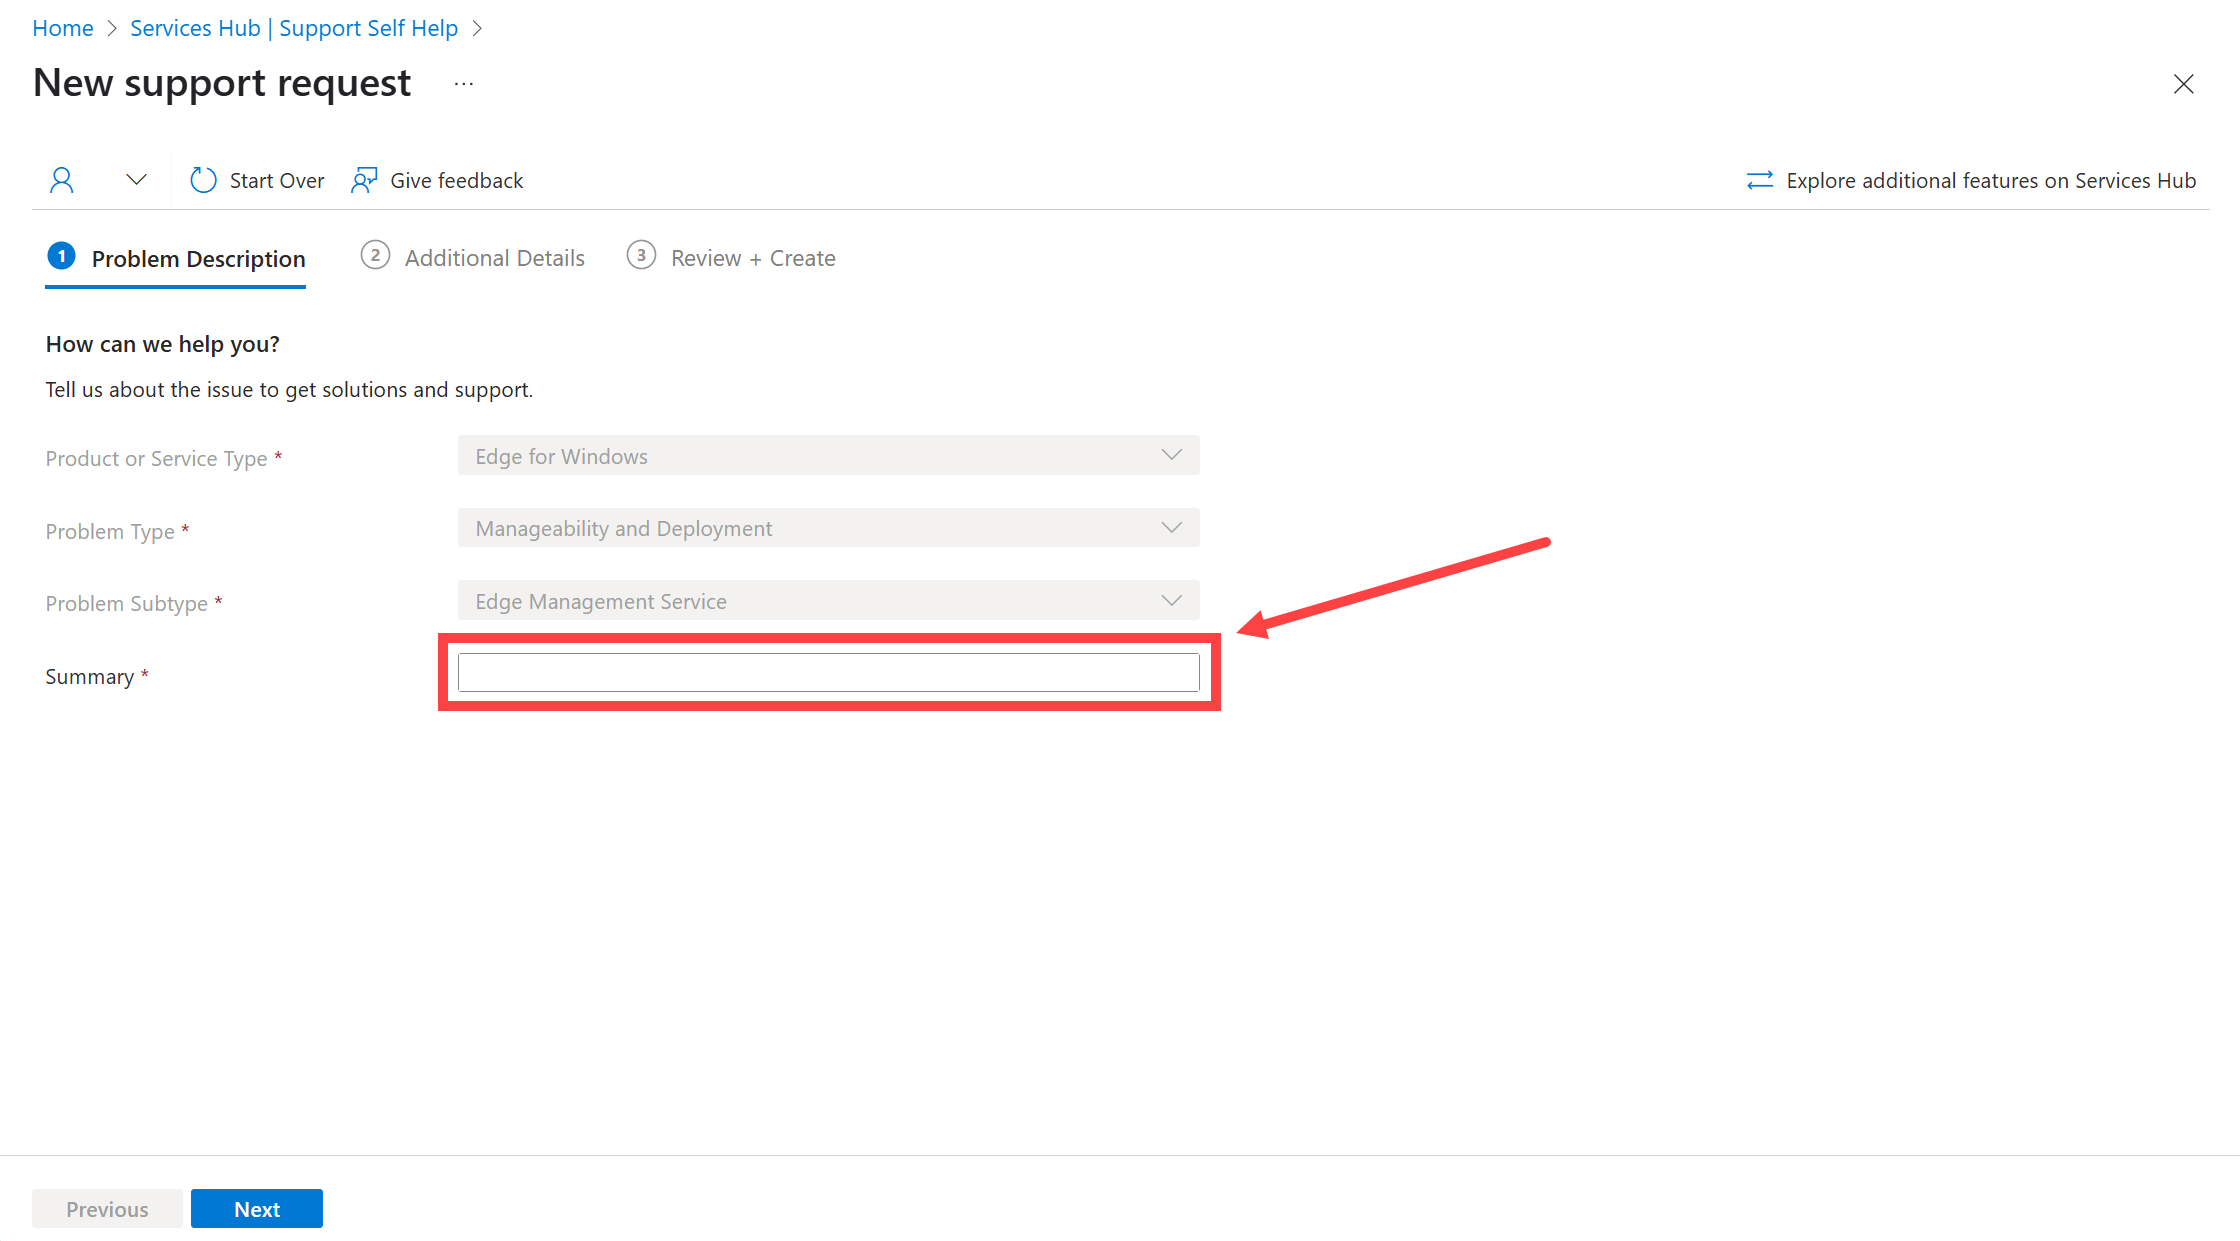2240x1241 pixels.
Task: Click the close request dialog button
Action: [x=2185, y=84]
